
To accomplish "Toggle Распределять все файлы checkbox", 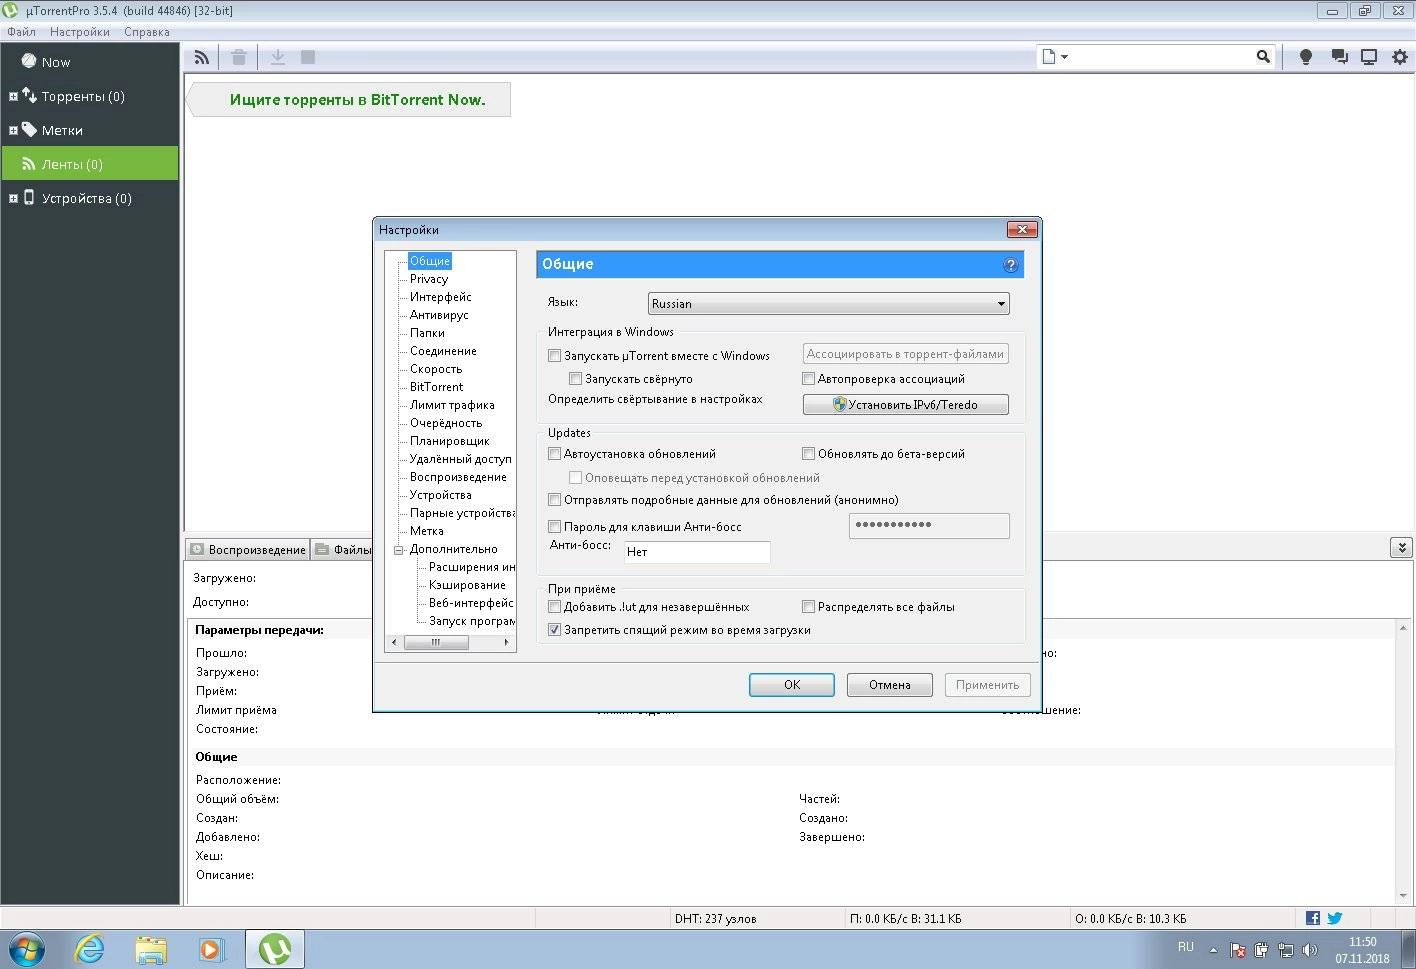I will tap(808, 607).
